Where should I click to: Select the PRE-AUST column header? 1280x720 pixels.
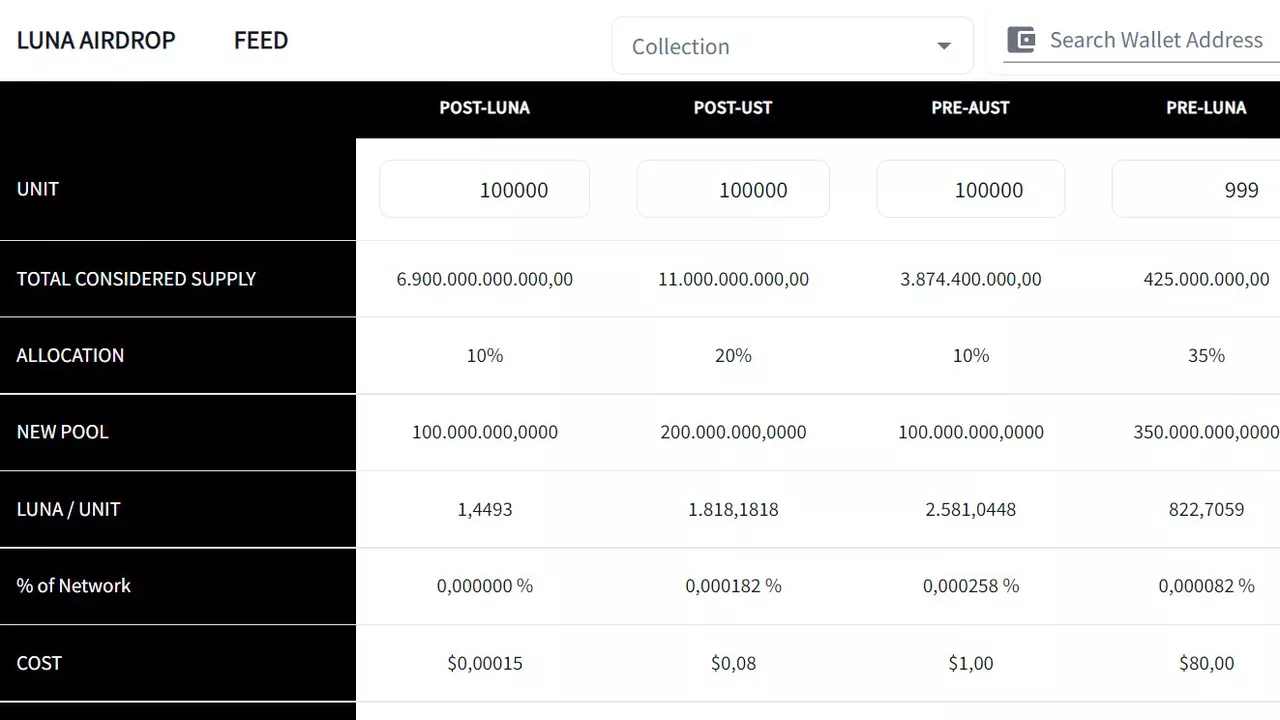[x=971, y=108]
